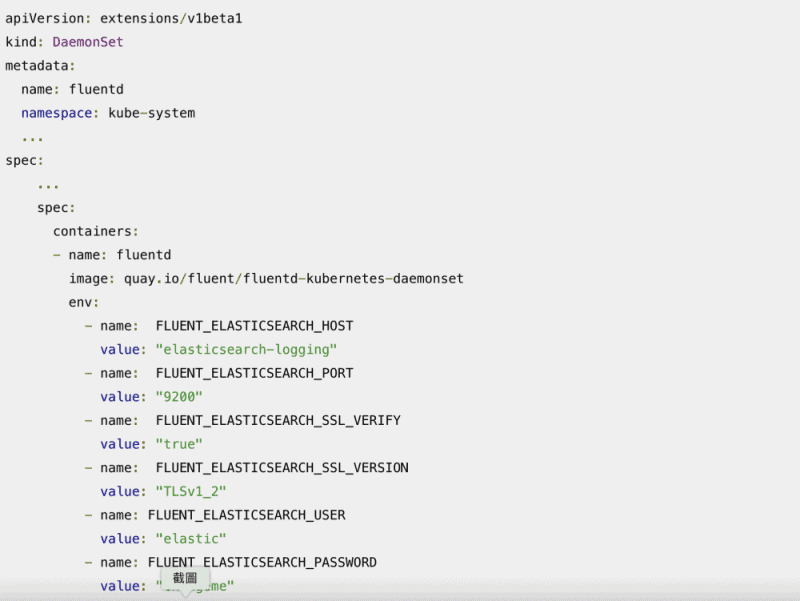Select the elastic username value

tap(190, 538)
